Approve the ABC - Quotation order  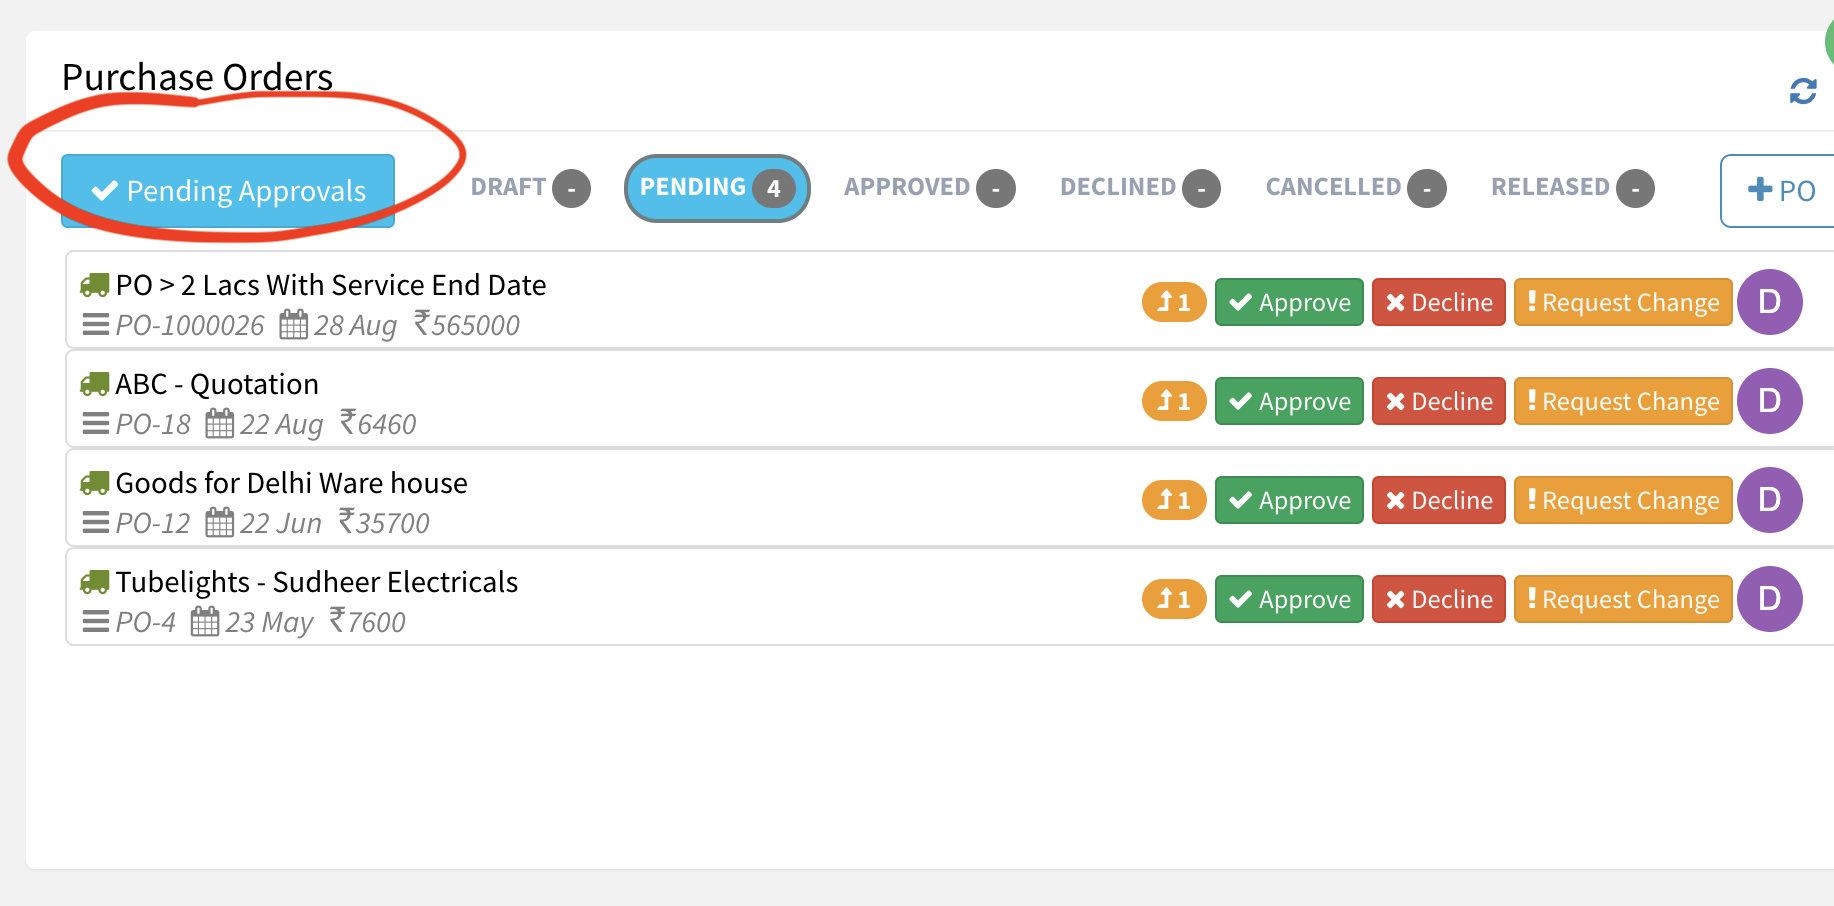tap(1288, 401)
